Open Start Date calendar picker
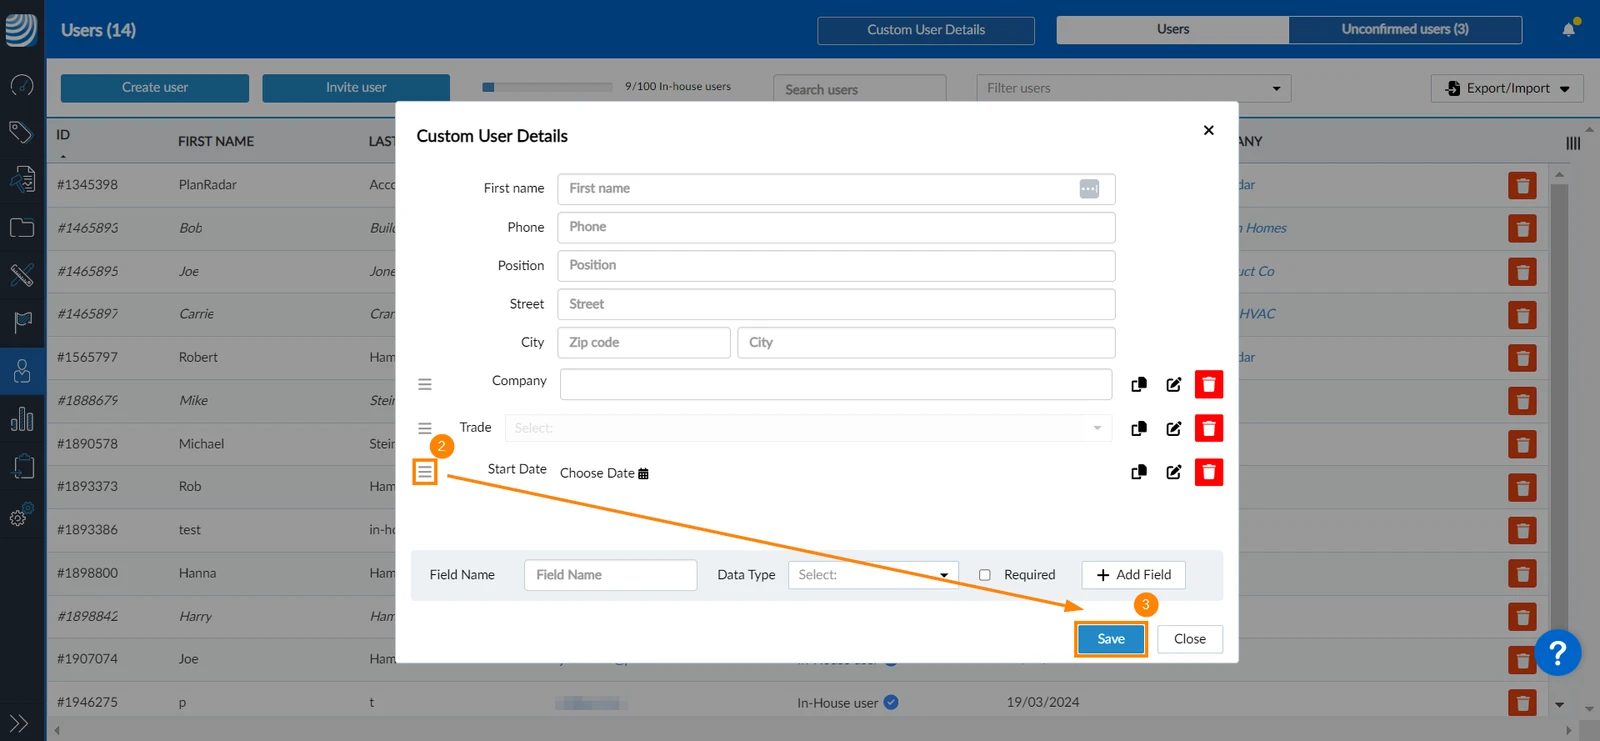The image size is (1600, 741). [x=643, y=473]
